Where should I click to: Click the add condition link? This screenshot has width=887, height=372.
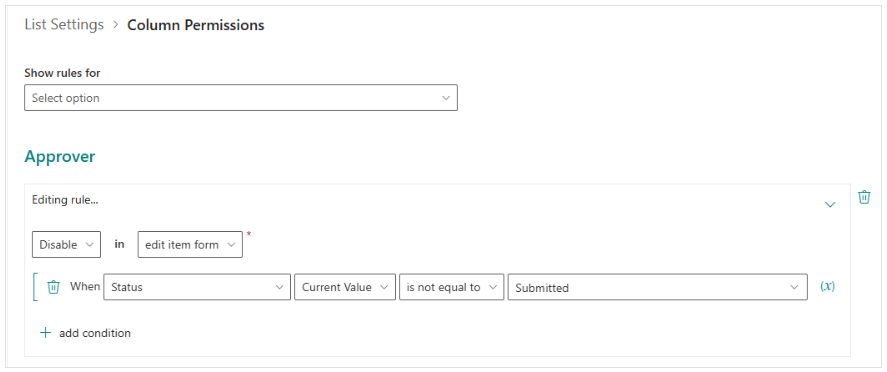[x=95, y=333]
